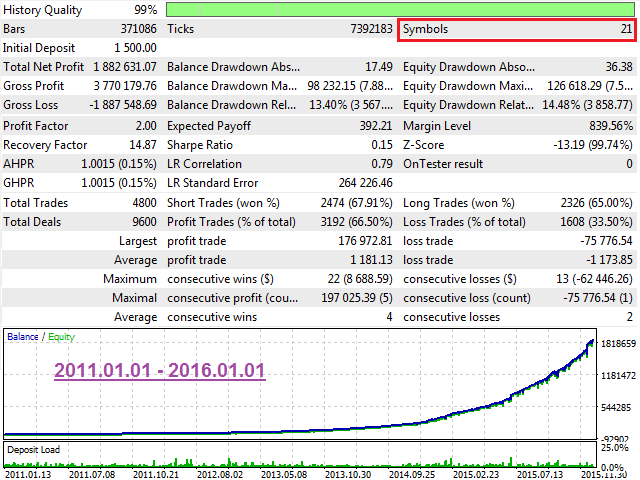
Task: Click the OnTester result value 0
Action: pos(629,164)
